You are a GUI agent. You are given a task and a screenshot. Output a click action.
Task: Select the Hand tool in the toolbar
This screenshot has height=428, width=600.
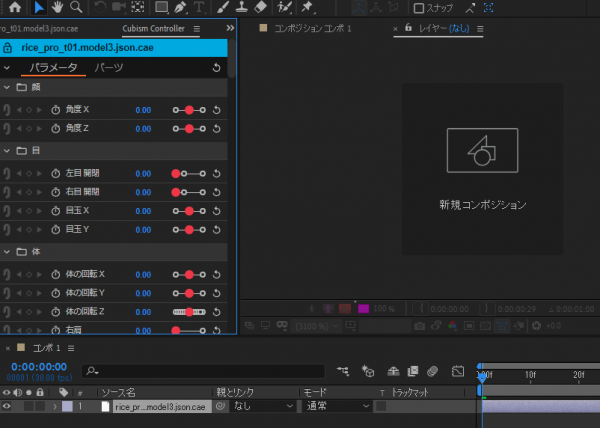pyautogui.click(x=59, y=7)
